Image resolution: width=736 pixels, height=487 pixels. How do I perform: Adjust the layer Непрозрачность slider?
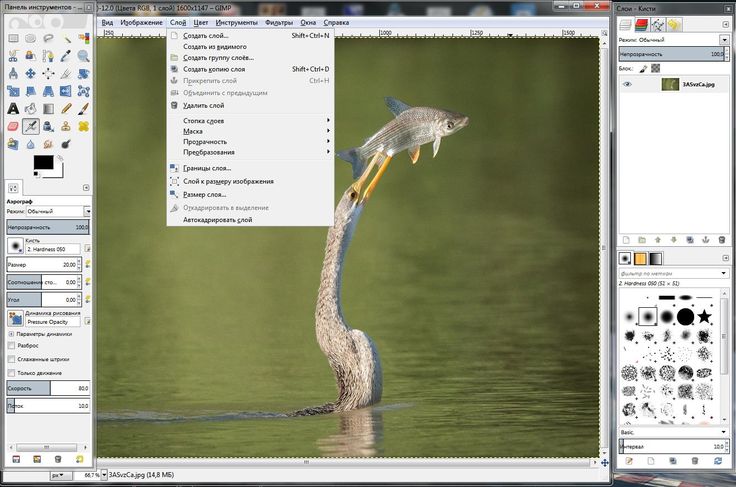673,54
